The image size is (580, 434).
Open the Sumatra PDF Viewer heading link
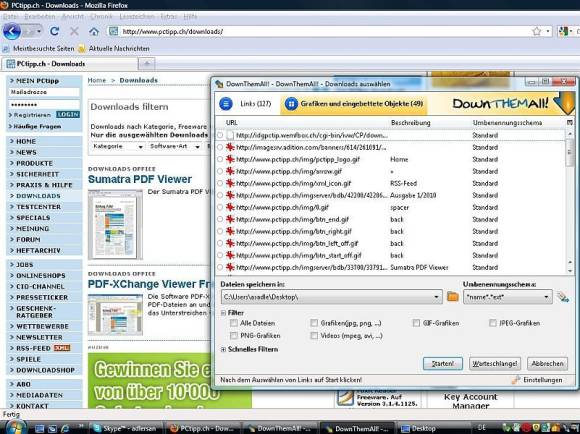click(140, 179)
